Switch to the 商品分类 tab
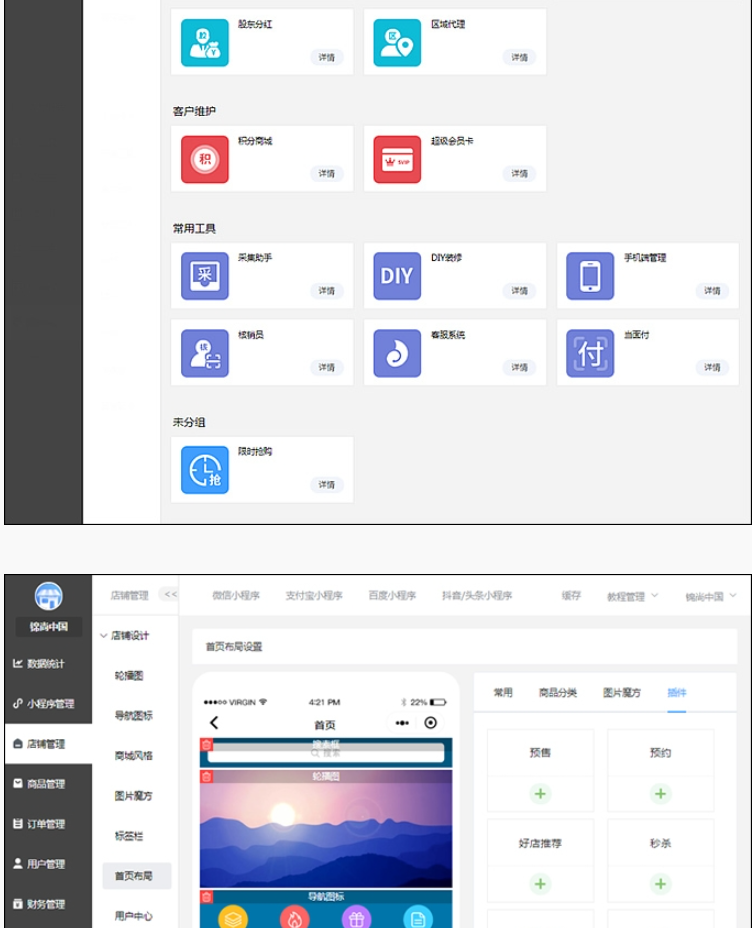 pyautogui.click(x=557, y=692)
